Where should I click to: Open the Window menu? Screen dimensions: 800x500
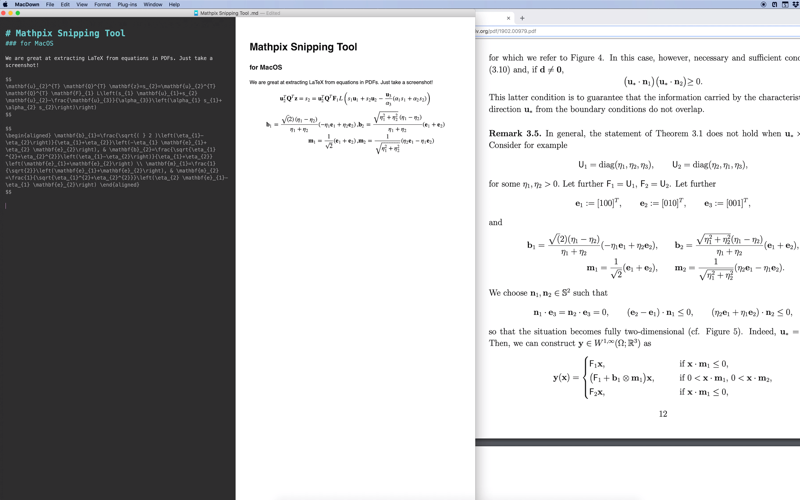pos(153,4)
